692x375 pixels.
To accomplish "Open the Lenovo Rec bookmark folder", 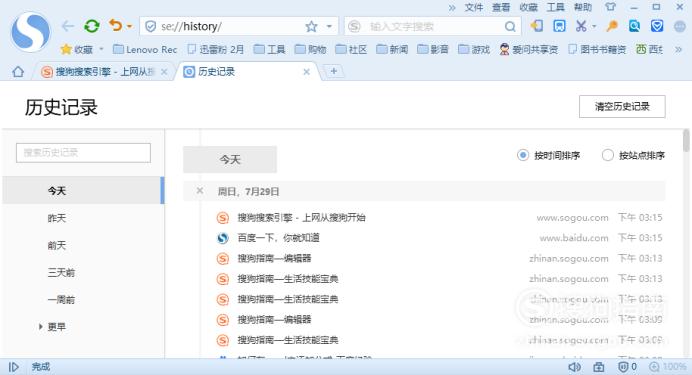I will (145, 49).
